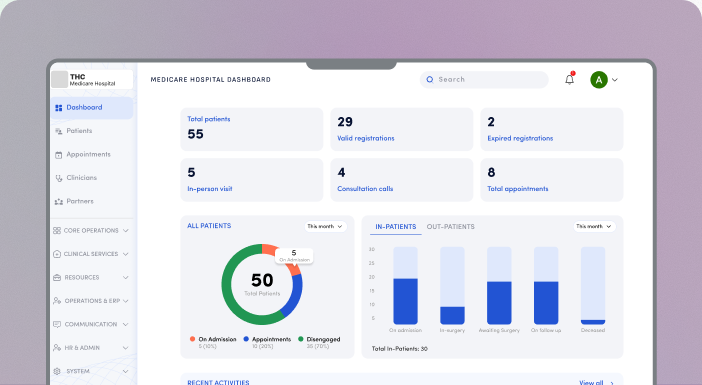This screenshot has height=385, width=702.
Task: Click the Resources briefcase icon
Action: [57, 278]
